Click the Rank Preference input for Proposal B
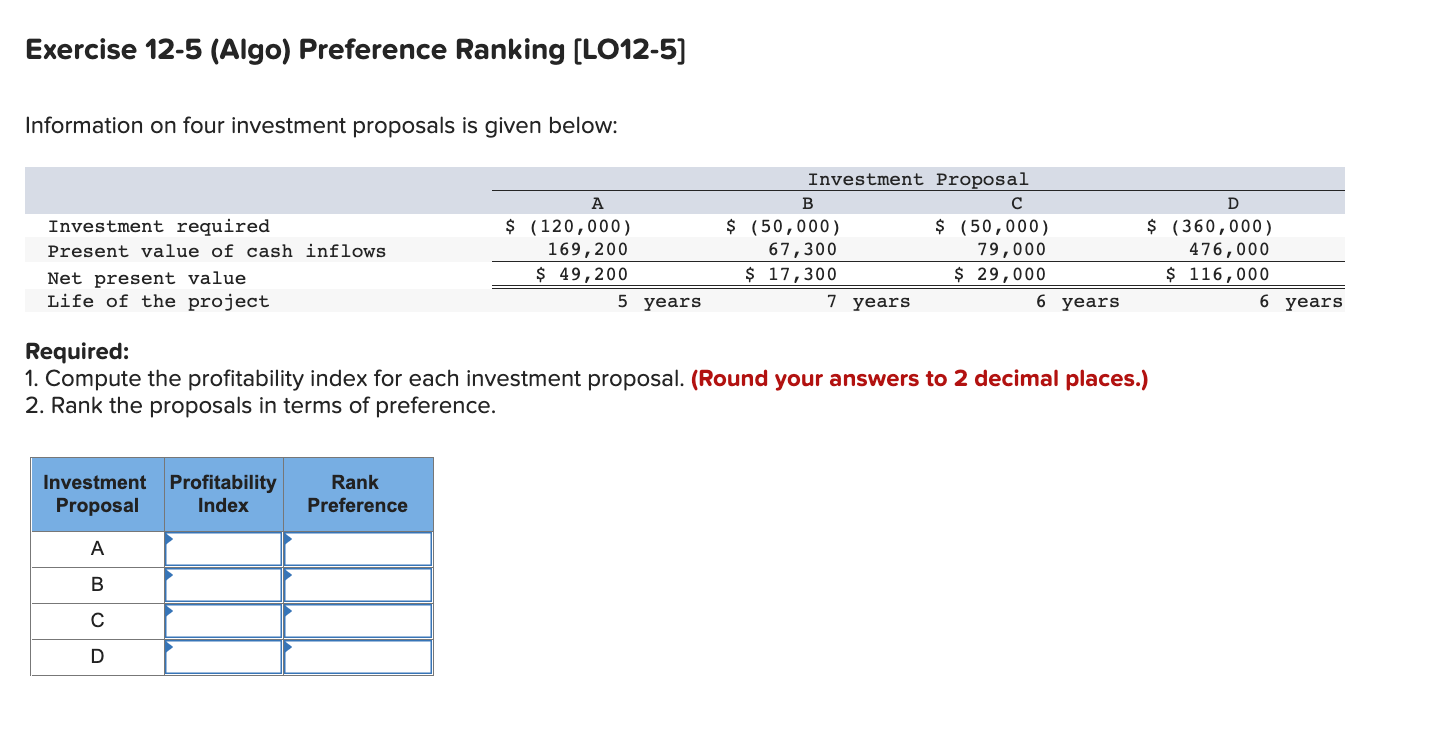This screenshot has width=1456, height=748. (x=357, y=584)
